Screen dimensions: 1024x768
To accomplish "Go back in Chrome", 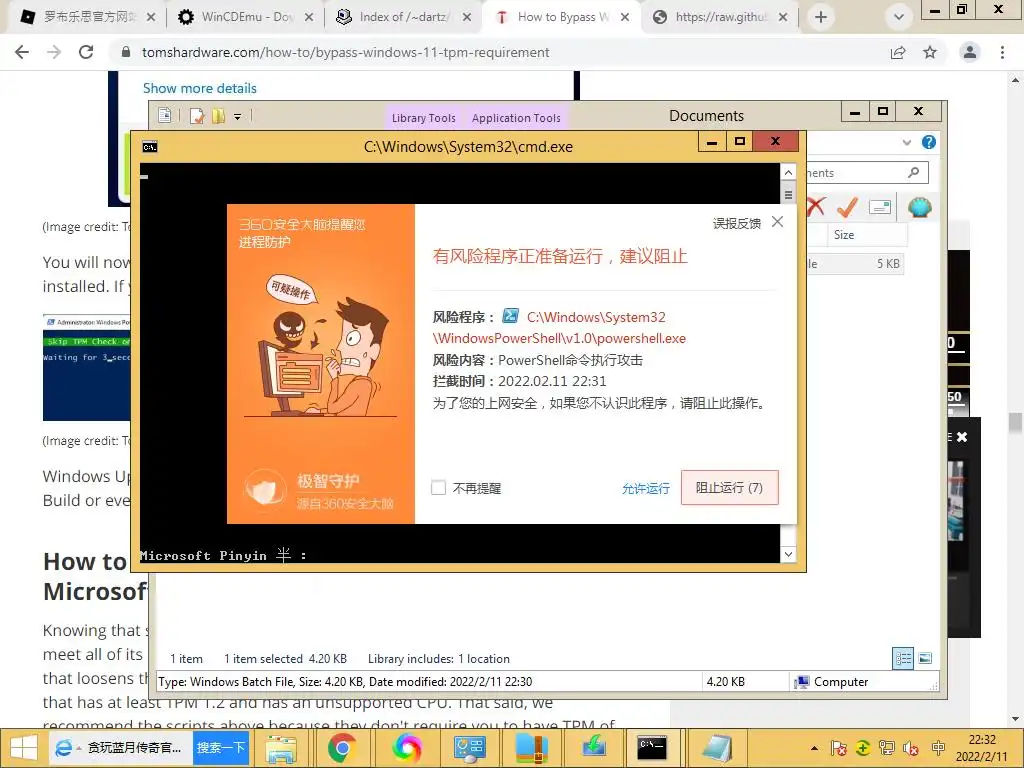I will (22, 52).
